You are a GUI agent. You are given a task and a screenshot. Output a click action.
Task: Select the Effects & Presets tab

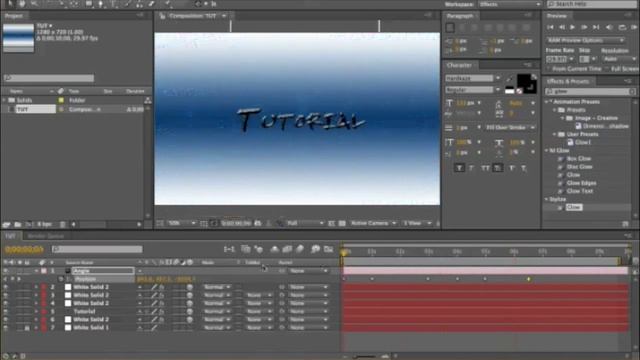(x=568, y=81)
